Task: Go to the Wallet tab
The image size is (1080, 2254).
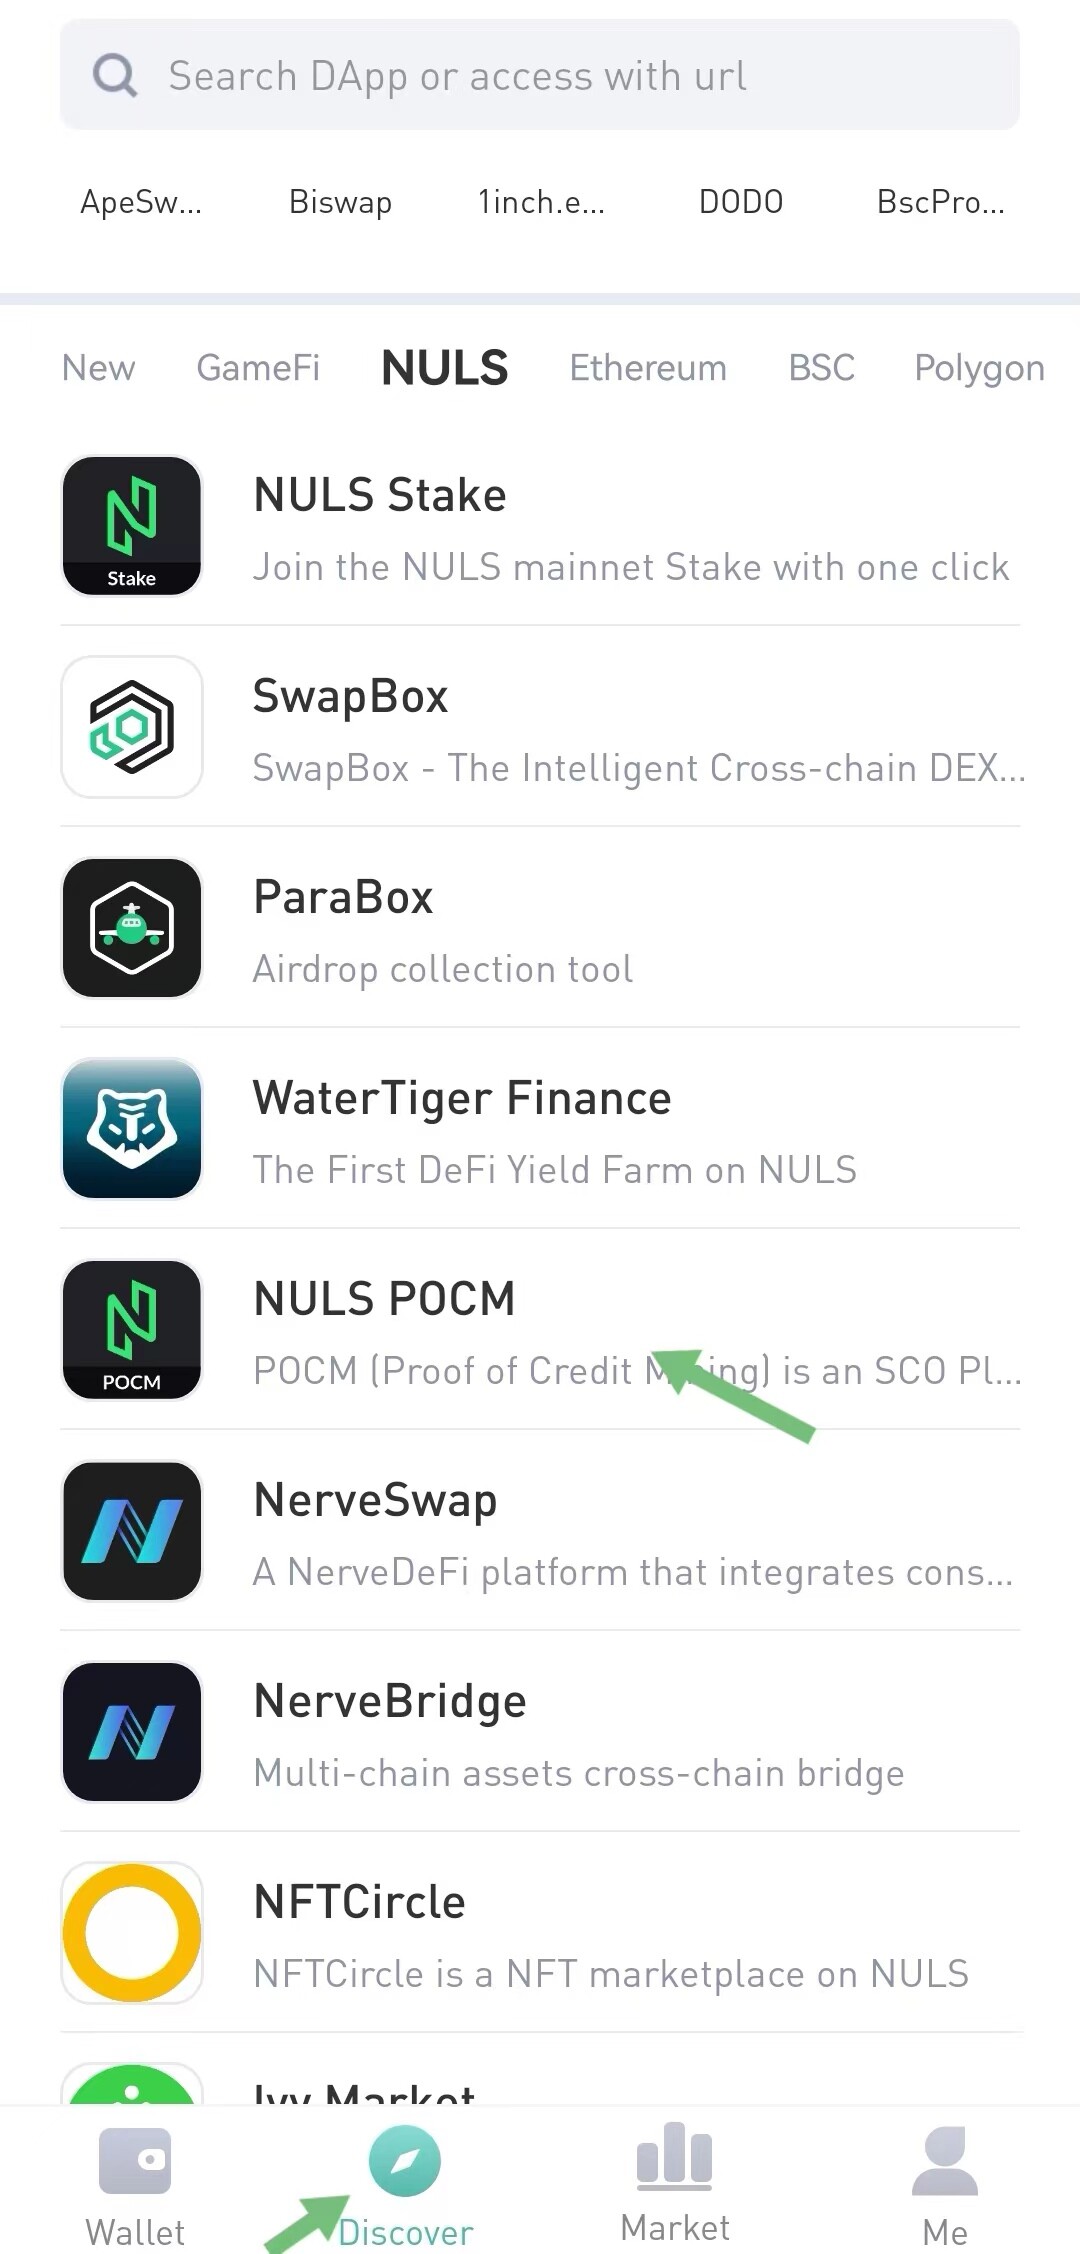Action: pyautogui.click(x=135, y=2186)
